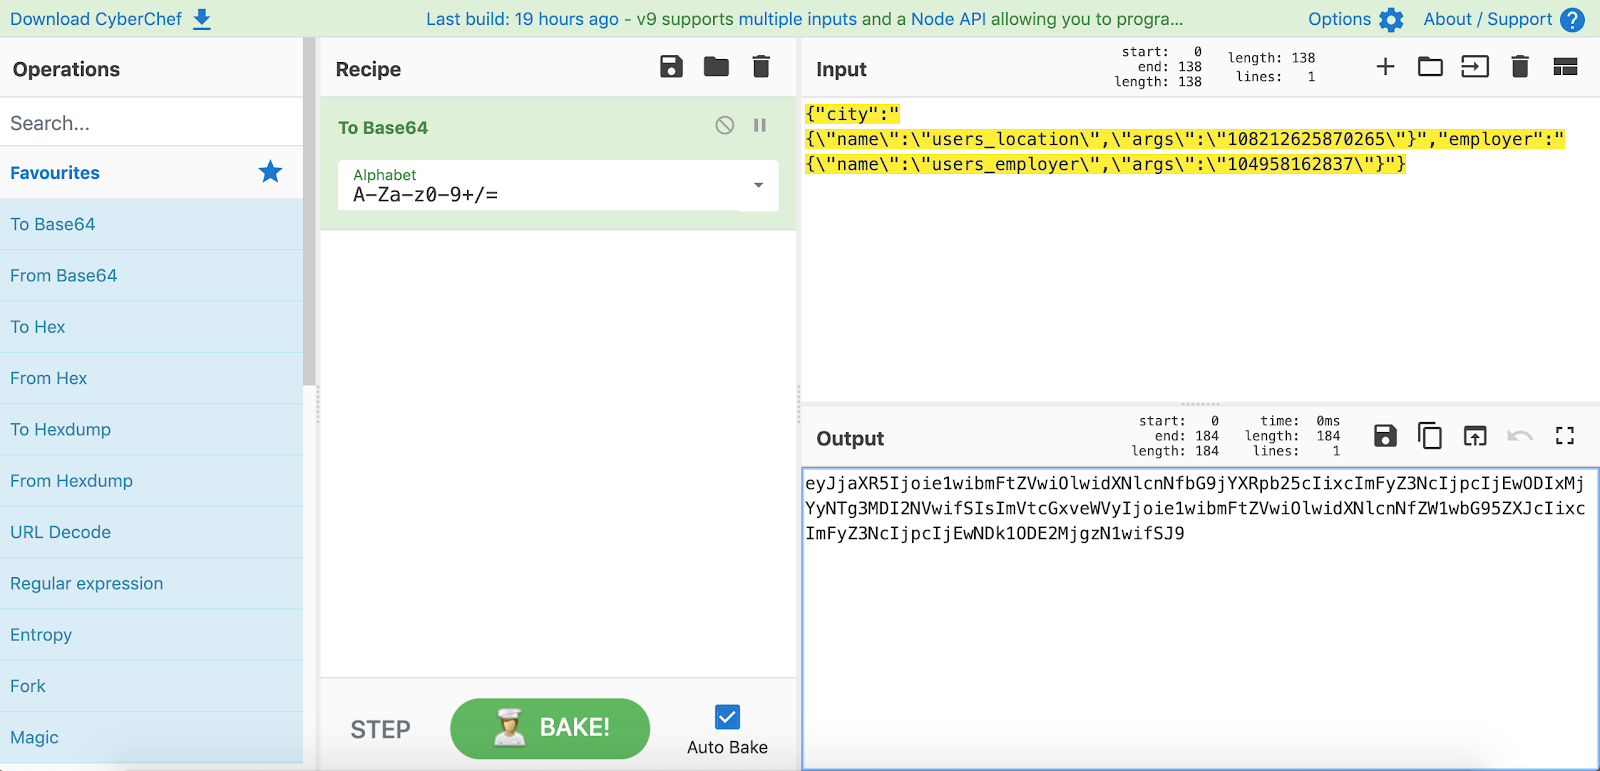Click the Operations pane heading
1600x771 pixels.
[x=66, y=69]
